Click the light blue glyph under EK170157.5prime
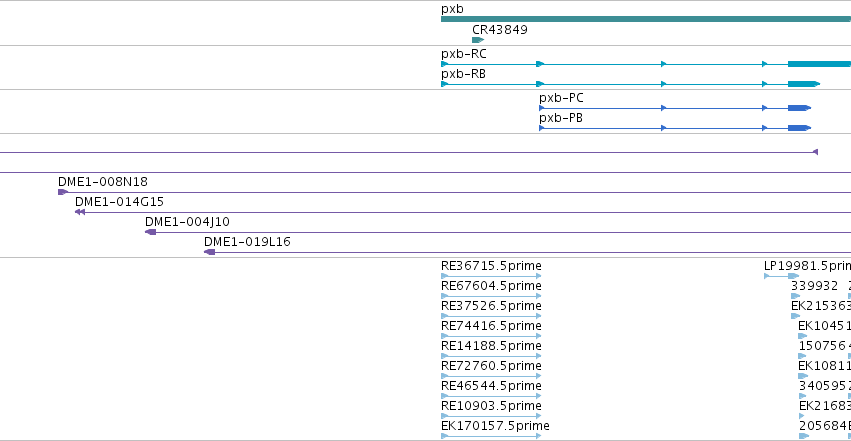The image size is (851, 441). pyautogui.click(x=491, y=436)
